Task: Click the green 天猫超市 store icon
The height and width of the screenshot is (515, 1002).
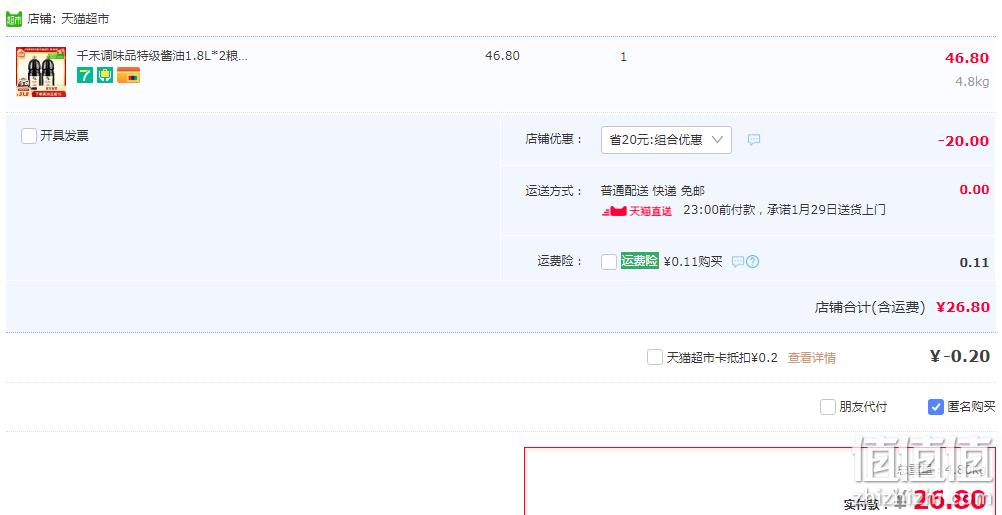Action: click(14, 19)
